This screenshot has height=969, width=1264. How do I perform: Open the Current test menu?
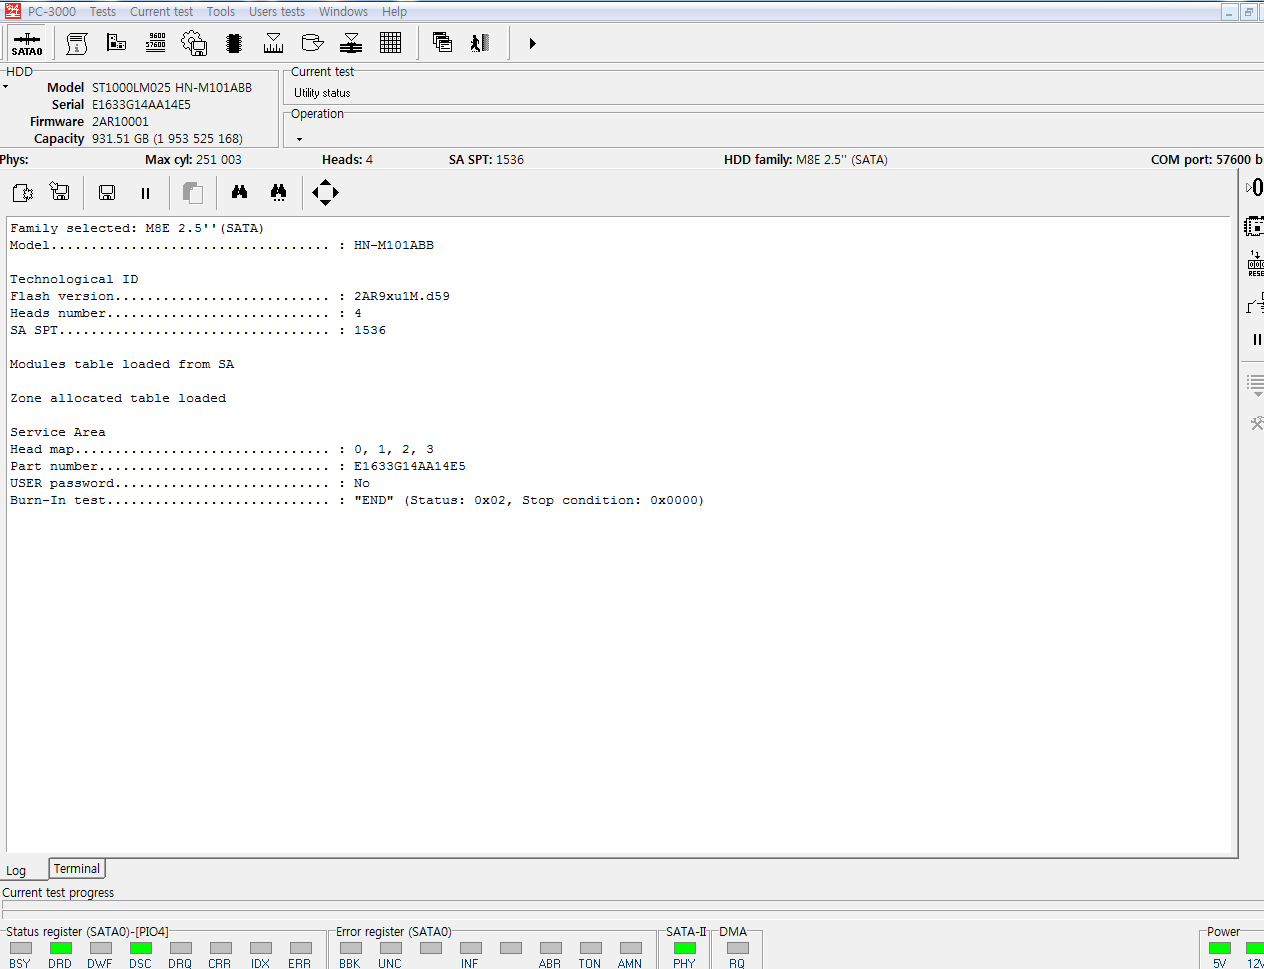point(161,11)
